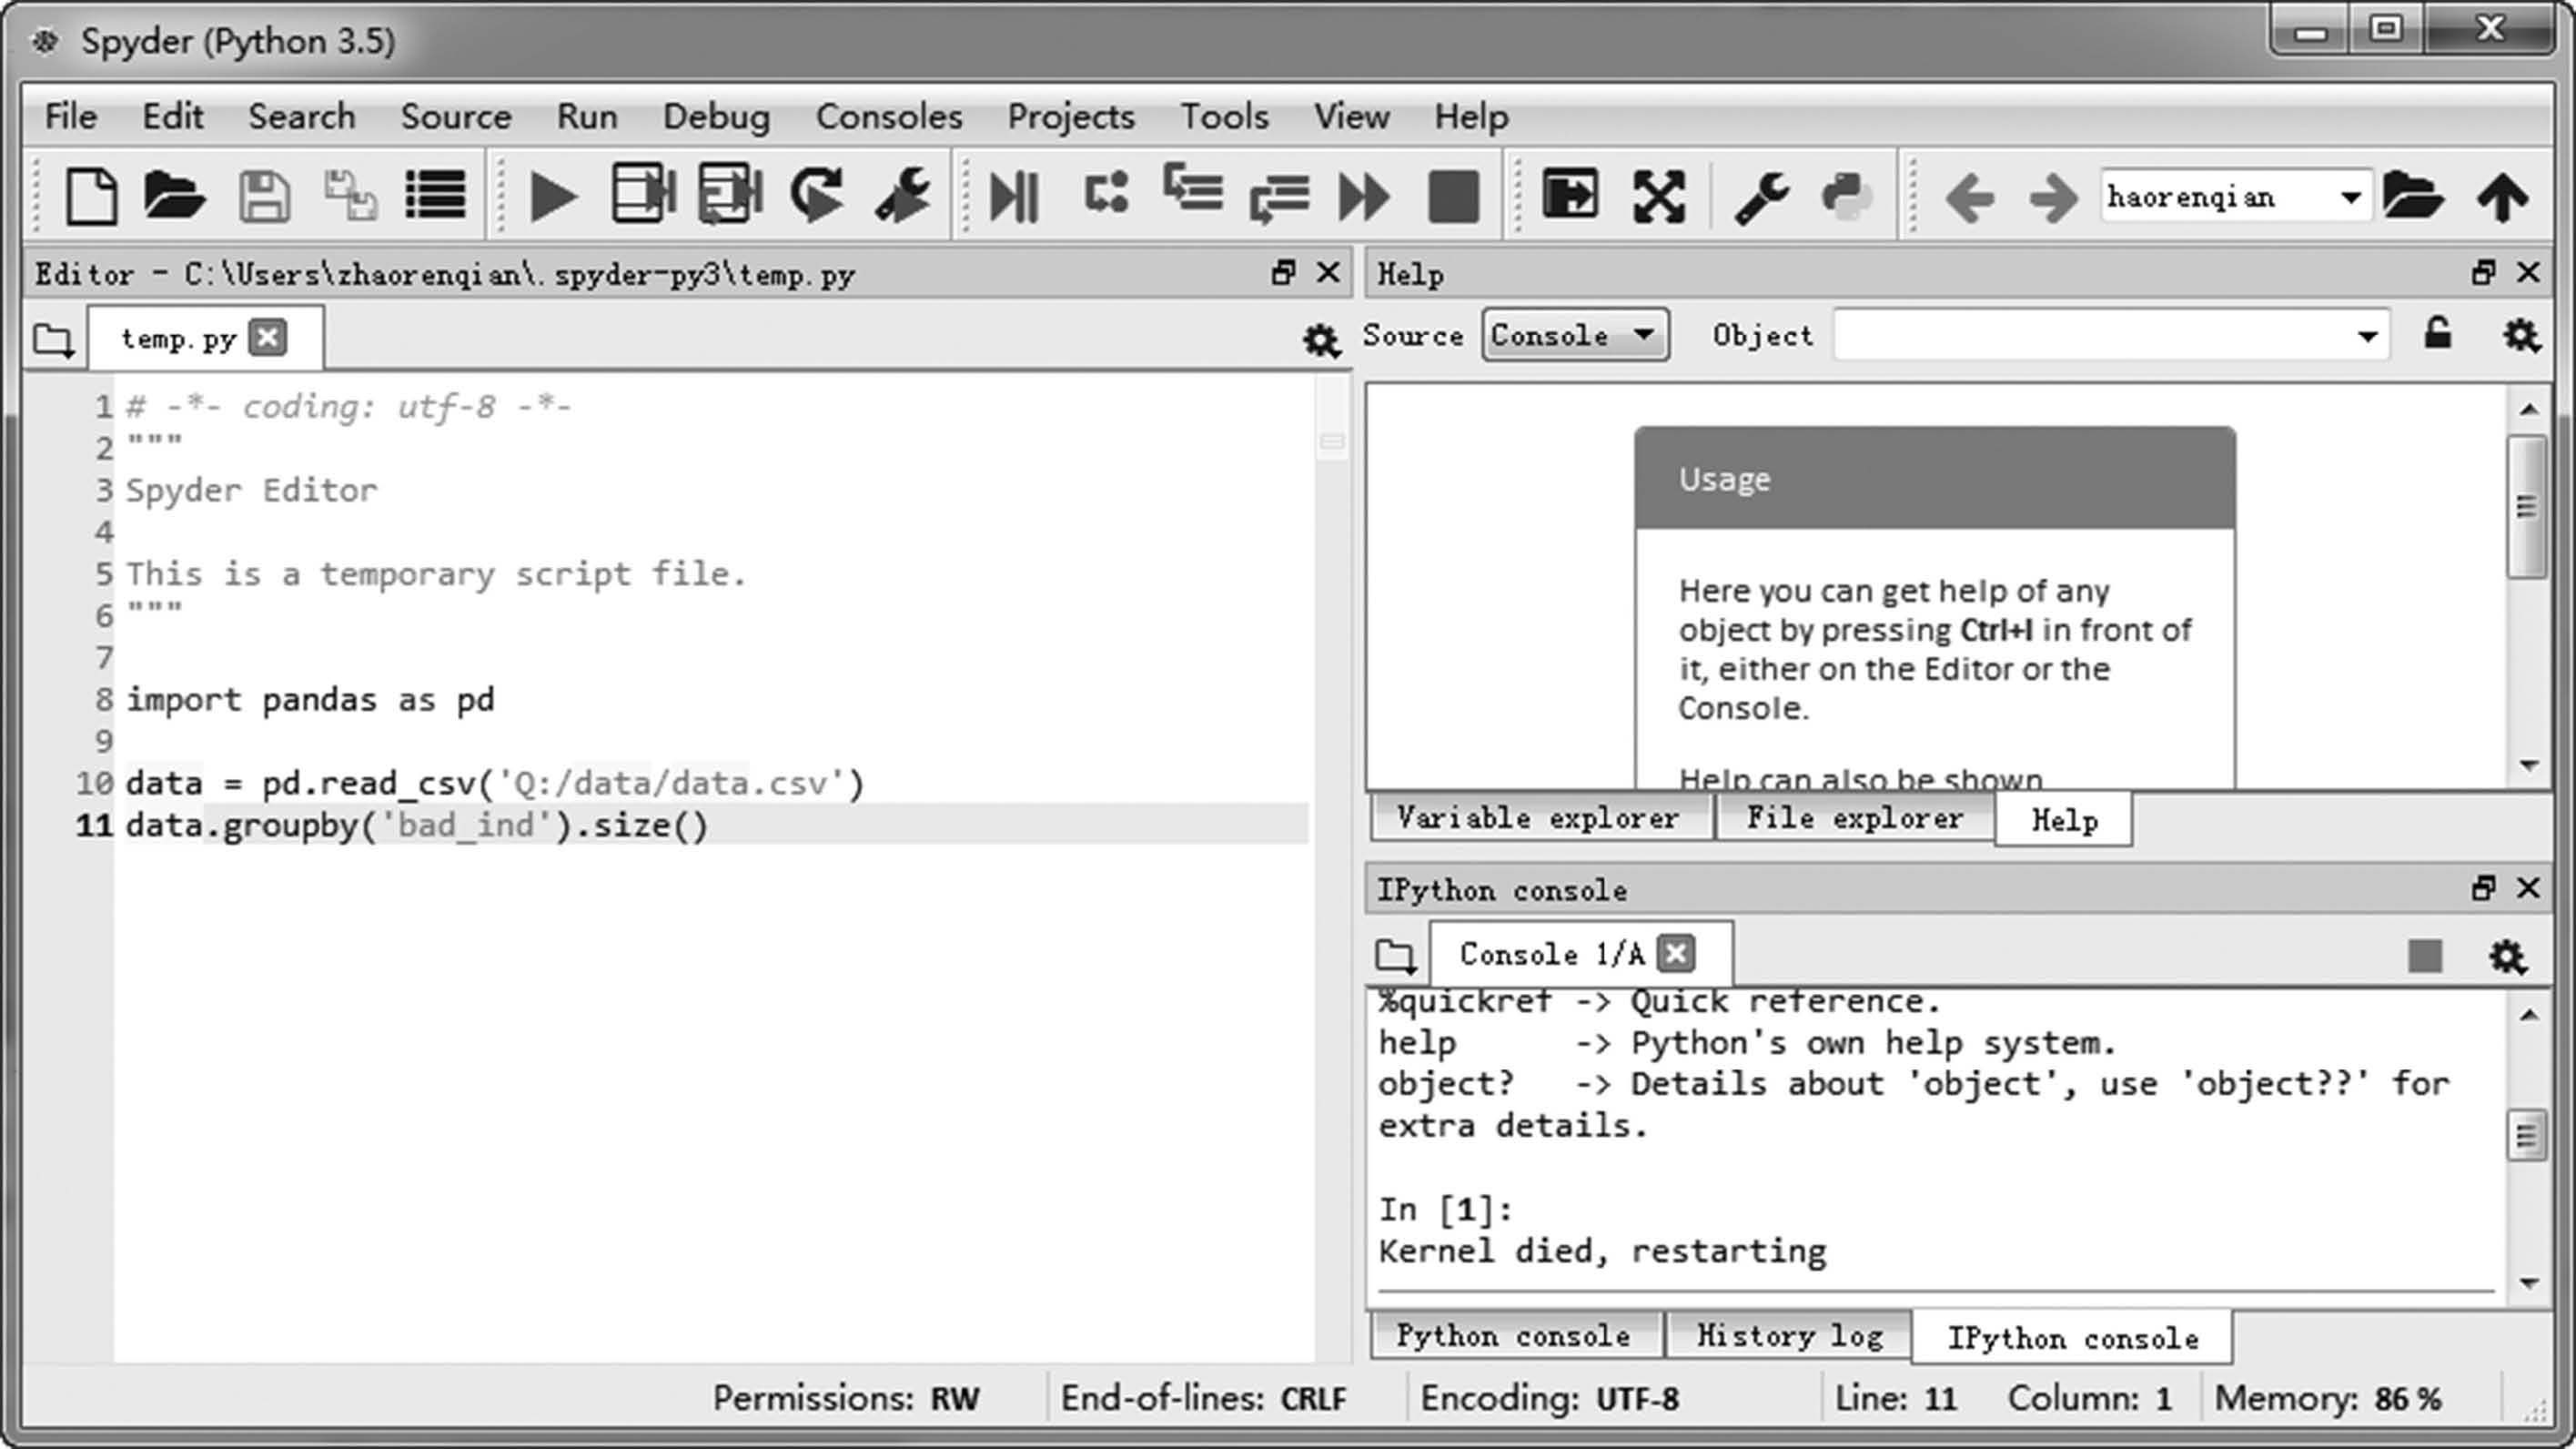Toggle fullscreen mode with crossed-arrows icon
2576x1449 pixels.
pos(1658,196)
